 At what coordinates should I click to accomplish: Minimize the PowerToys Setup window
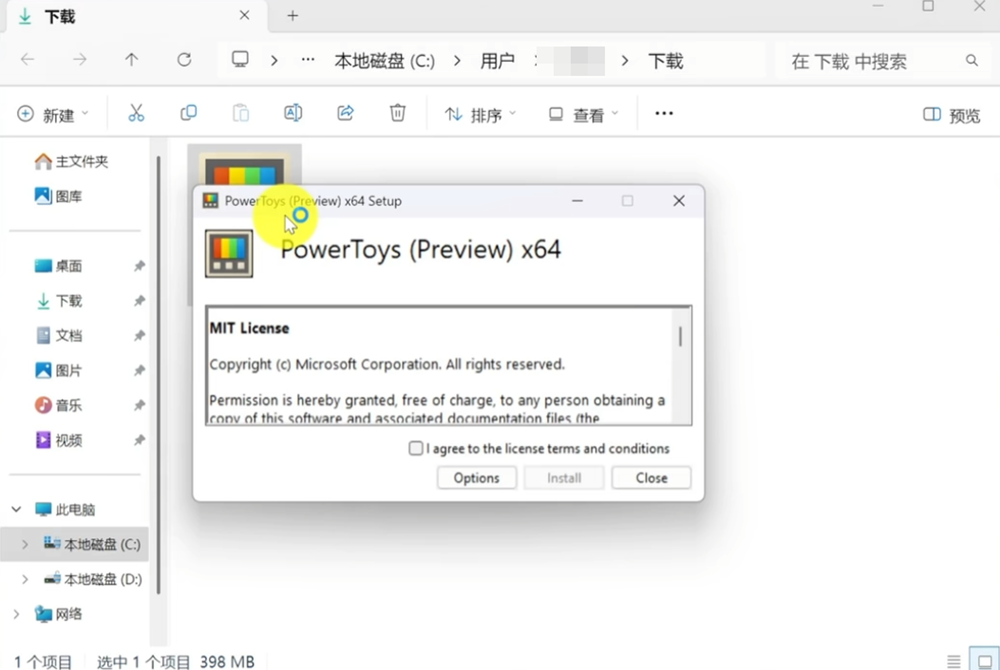pos(577,201)
